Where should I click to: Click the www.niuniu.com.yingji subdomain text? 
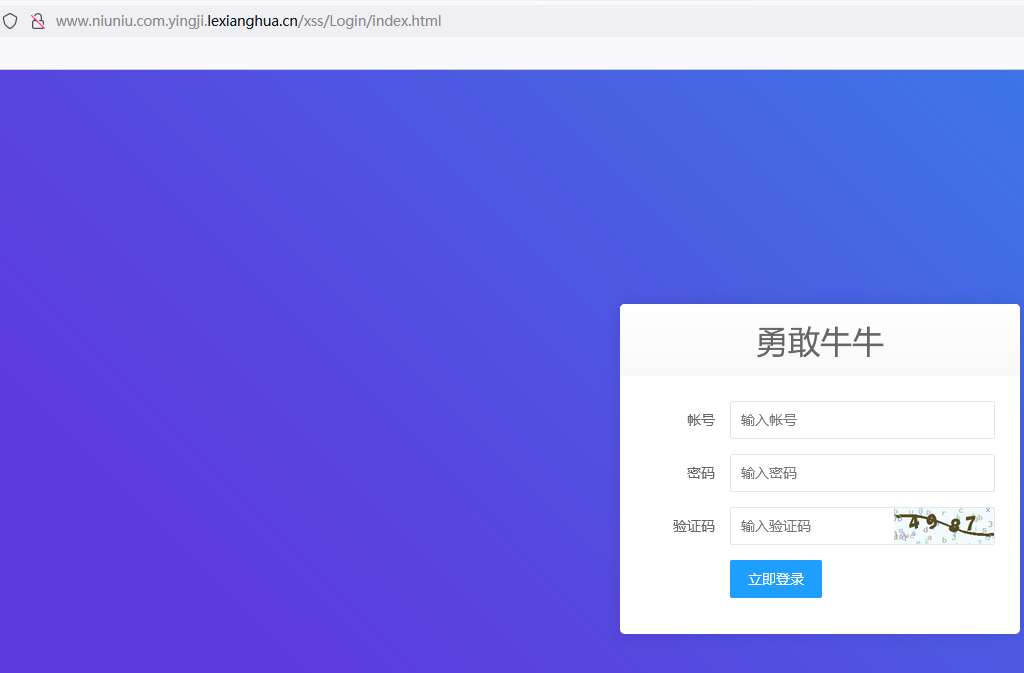pos(130,21)
